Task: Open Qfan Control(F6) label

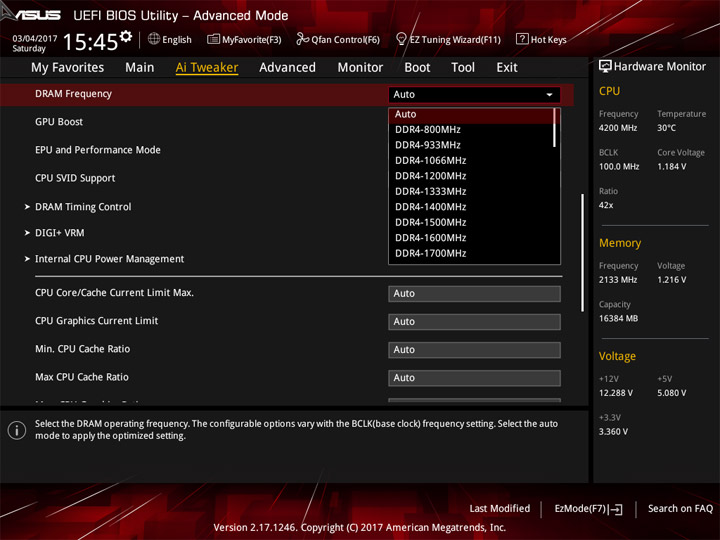Action: click(345, 40)
